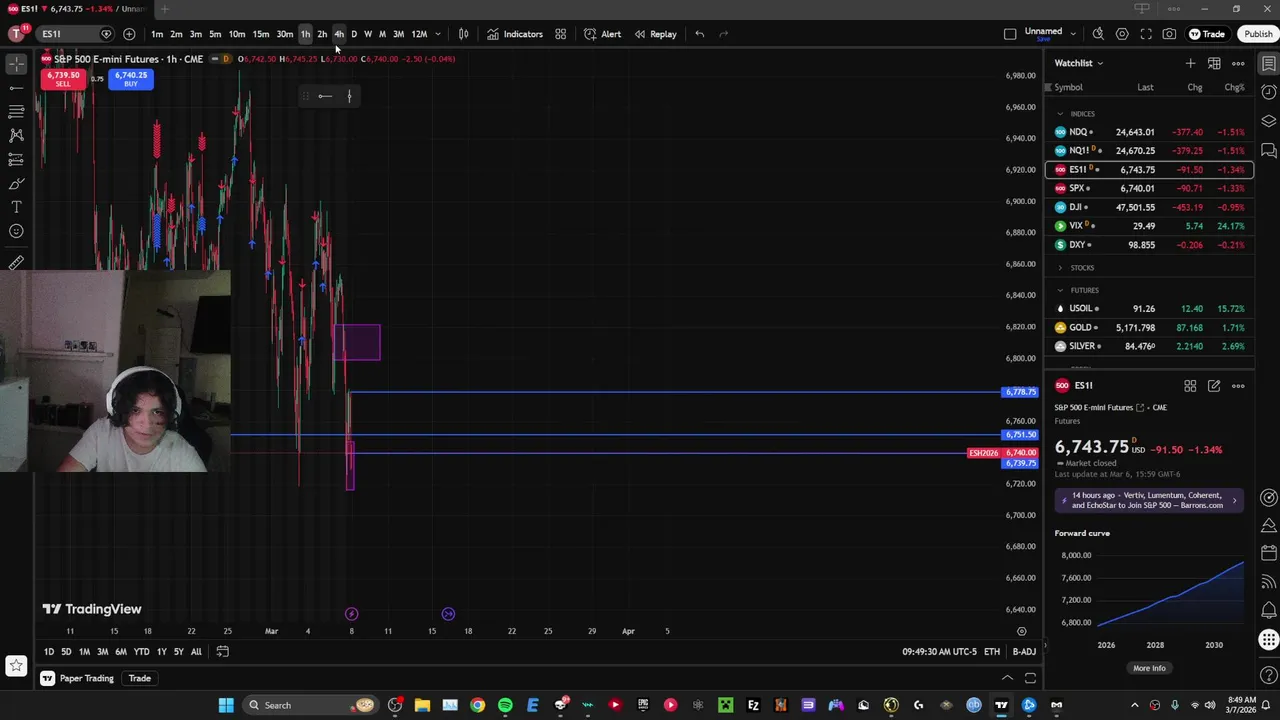Activate the ruler measure tool
Screen dimensions: 1280x720
(16, 264)
